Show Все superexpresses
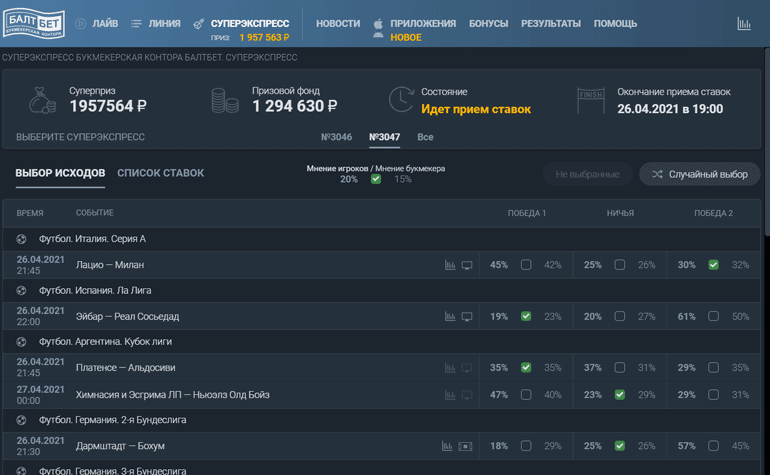 coord(425,137)
